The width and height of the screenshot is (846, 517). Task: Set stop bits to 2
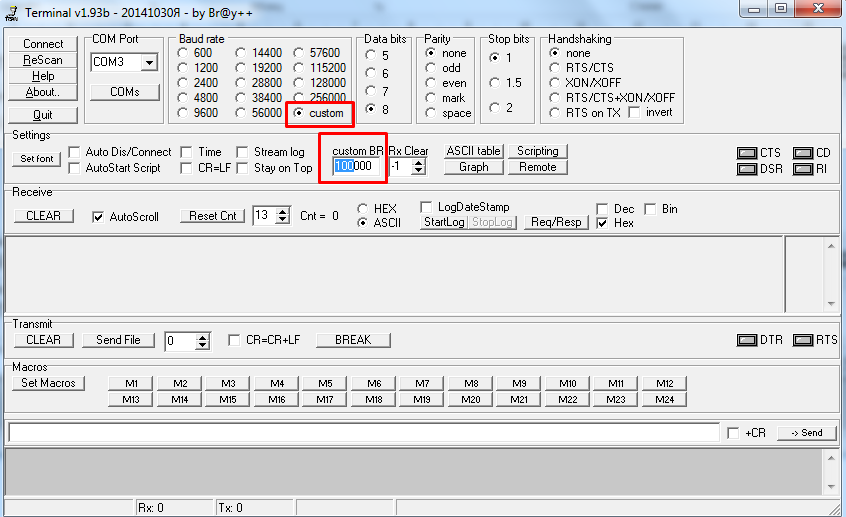(x=495, y=107)
